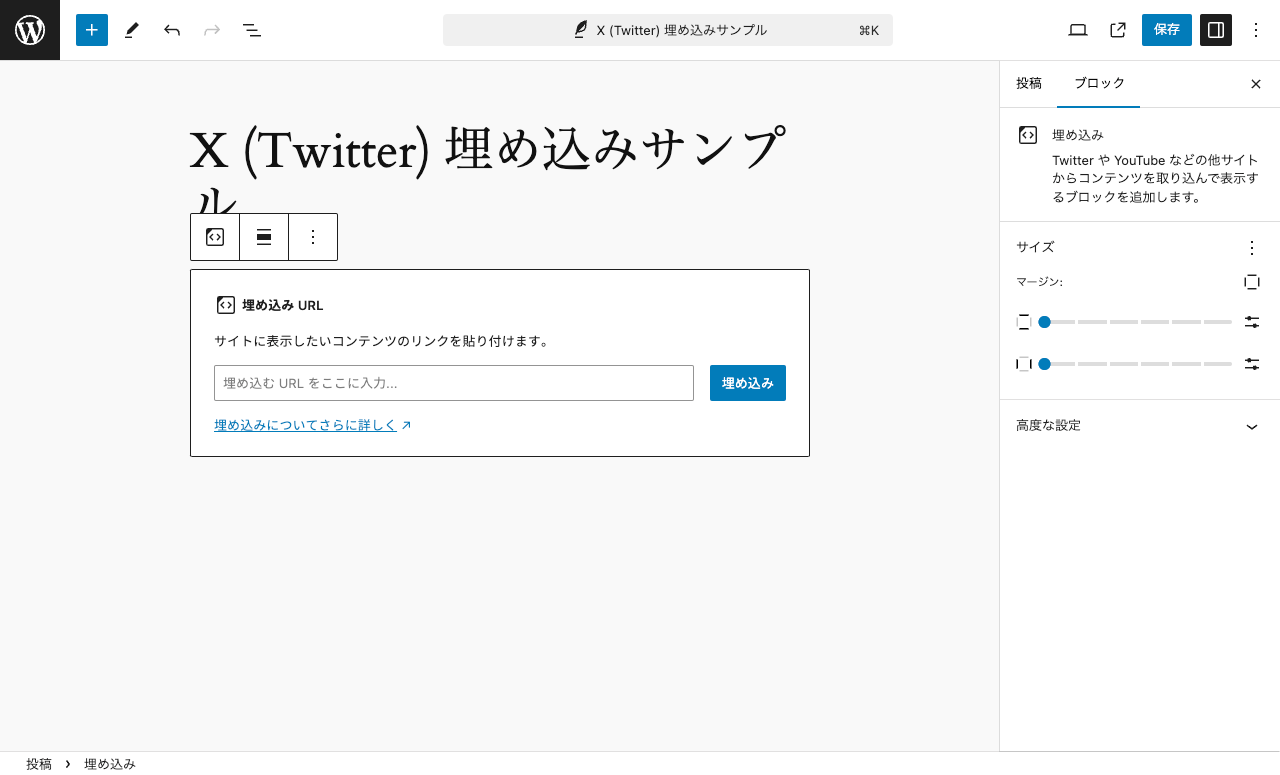Close the settings sidebar
The width and height of the screenshot is (1280, 775).
1256,84
